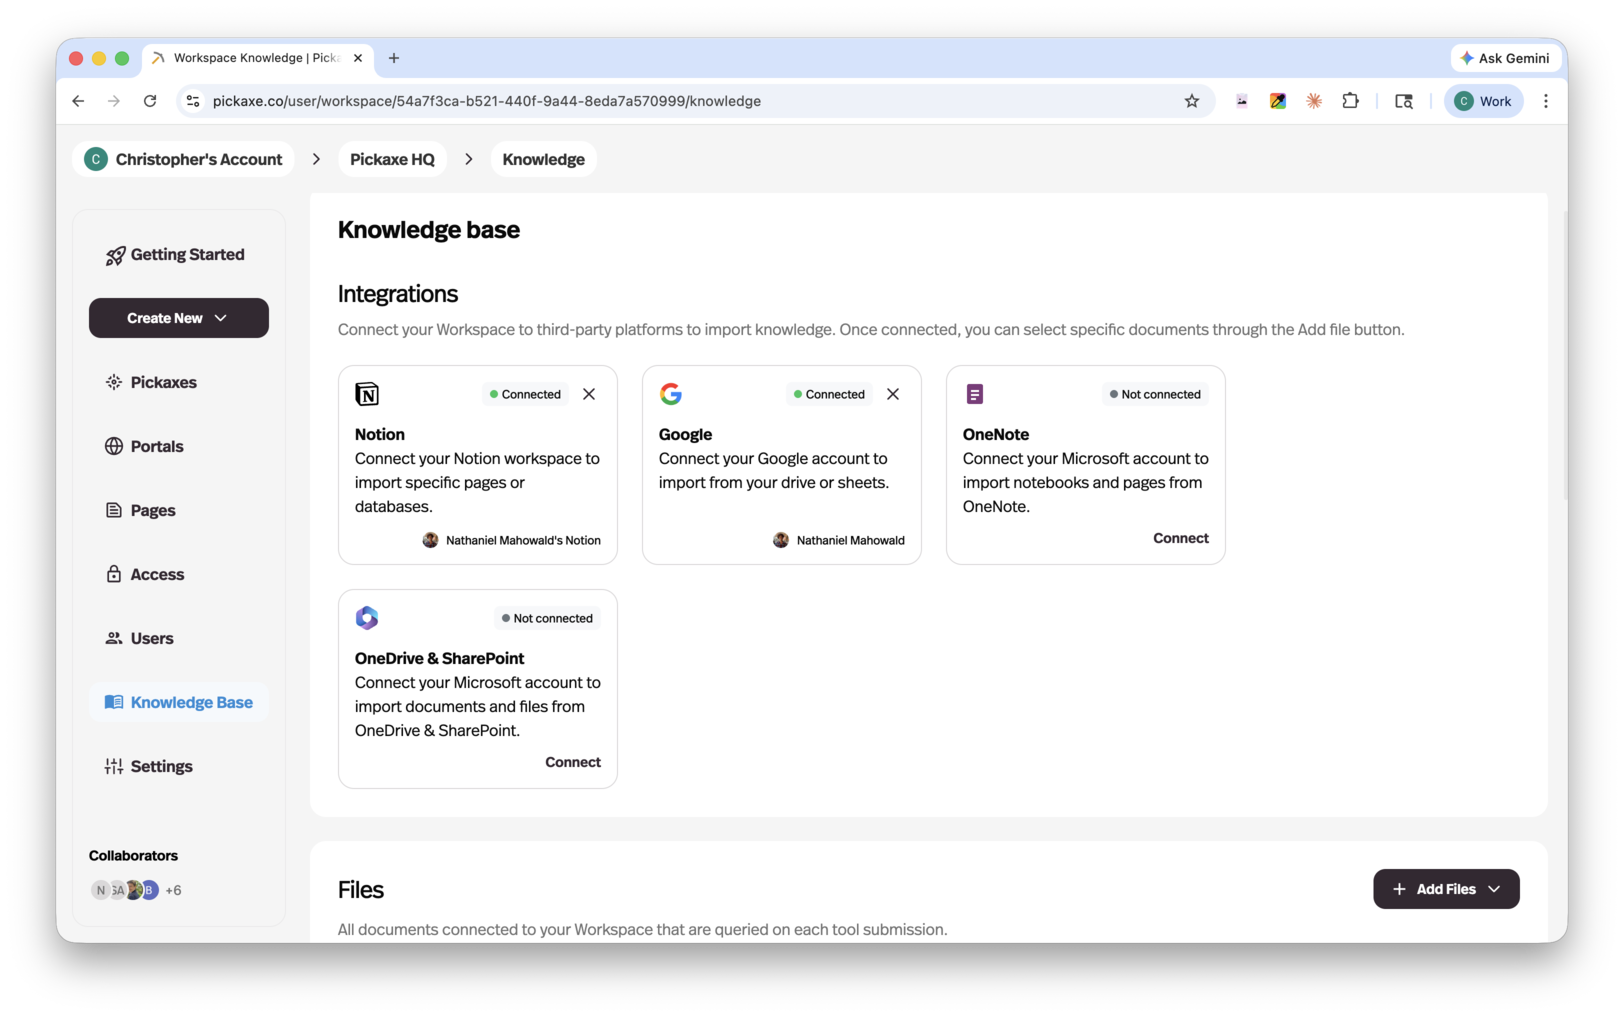The height and width of the screenshot is (1017, 1624).
Task: Click the Getting Started rocket icon
Action: (x=116, y=255)
